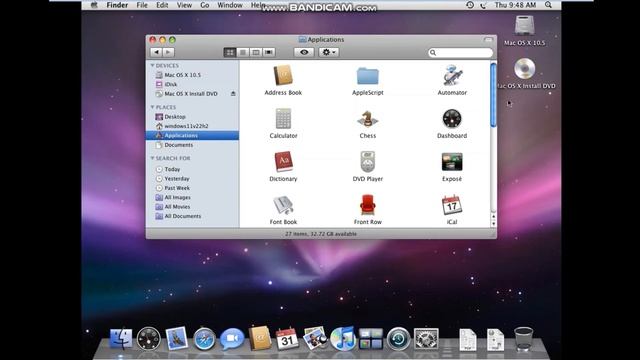Select Mac OS X 10.5 in sidebar
The image size is (640, 360).
point(192,75)
